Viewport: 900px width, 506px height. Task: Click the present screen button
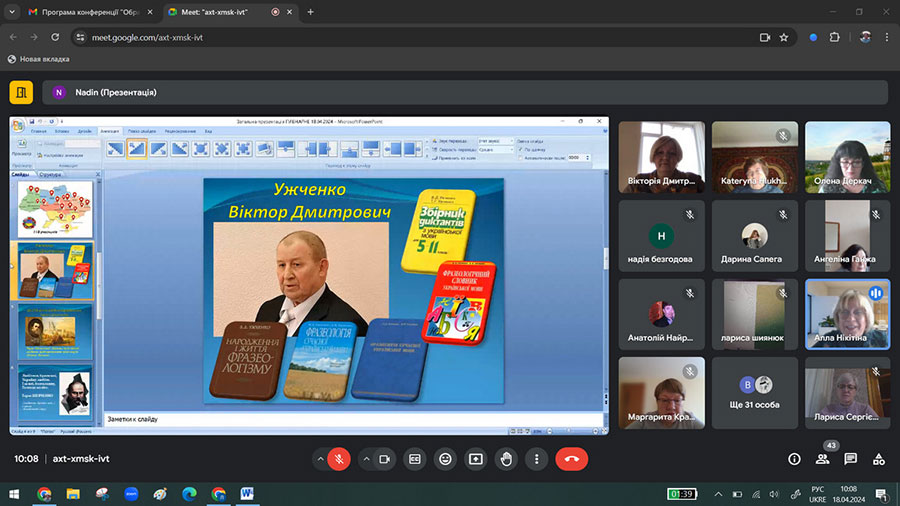[476, 459]
